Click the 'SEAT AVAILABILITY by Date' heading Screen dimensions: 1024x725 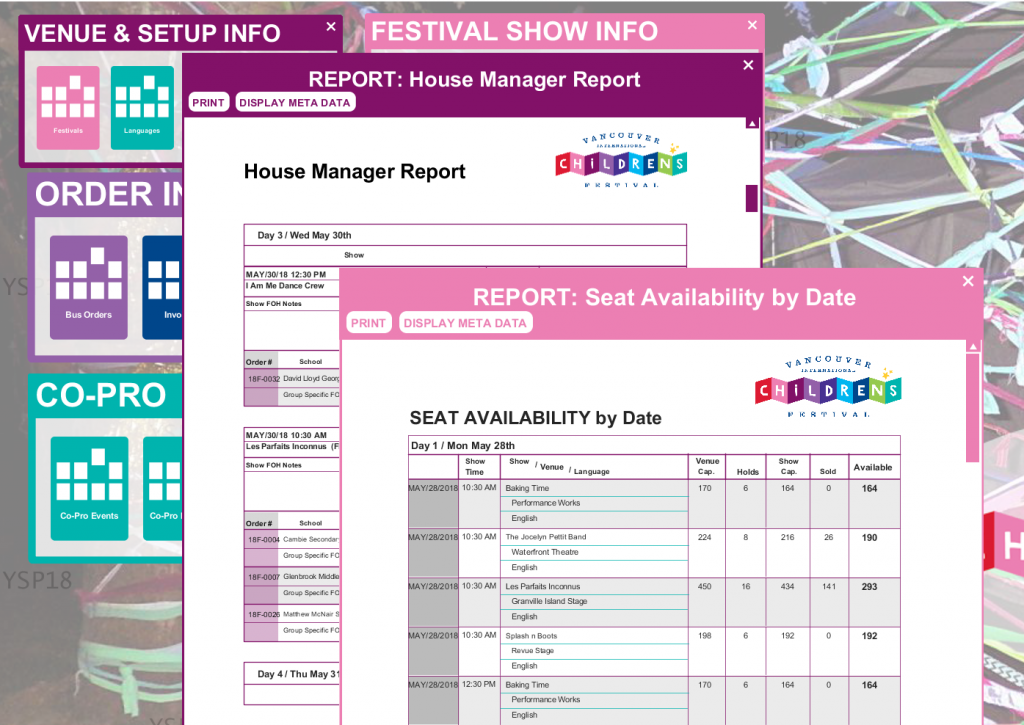(x=536, y=418)
